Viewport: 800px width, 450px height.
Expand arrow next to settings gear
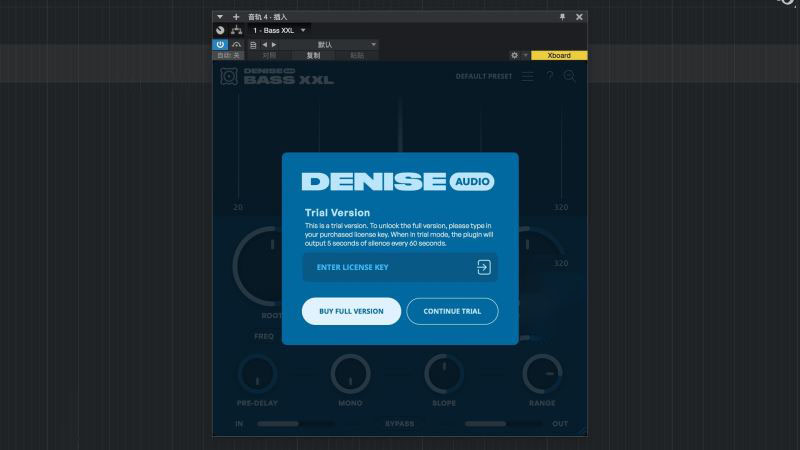(525, 55)
